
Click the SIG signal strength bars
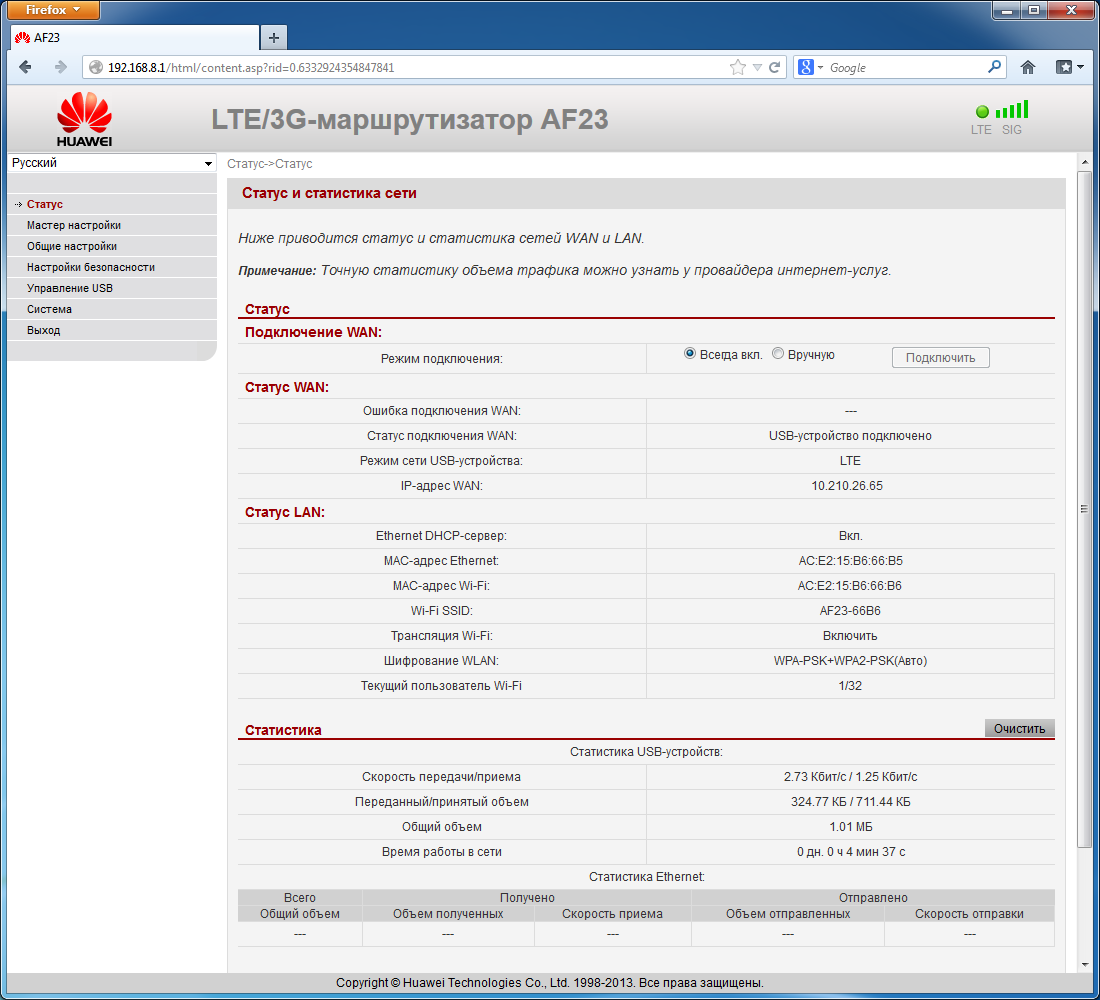pyautogui.click(x=1012, y=109)
